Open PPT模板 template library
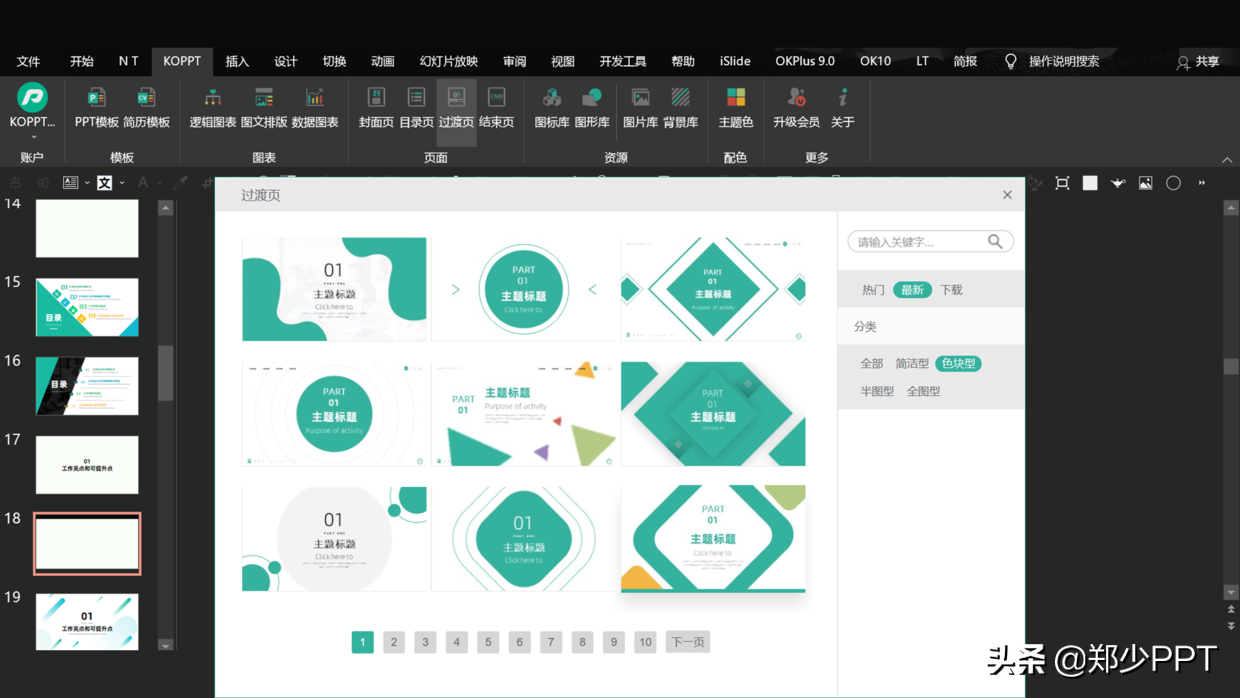Image resolution: width=1240 pixels, height=698 pixels. pos(96,108)
